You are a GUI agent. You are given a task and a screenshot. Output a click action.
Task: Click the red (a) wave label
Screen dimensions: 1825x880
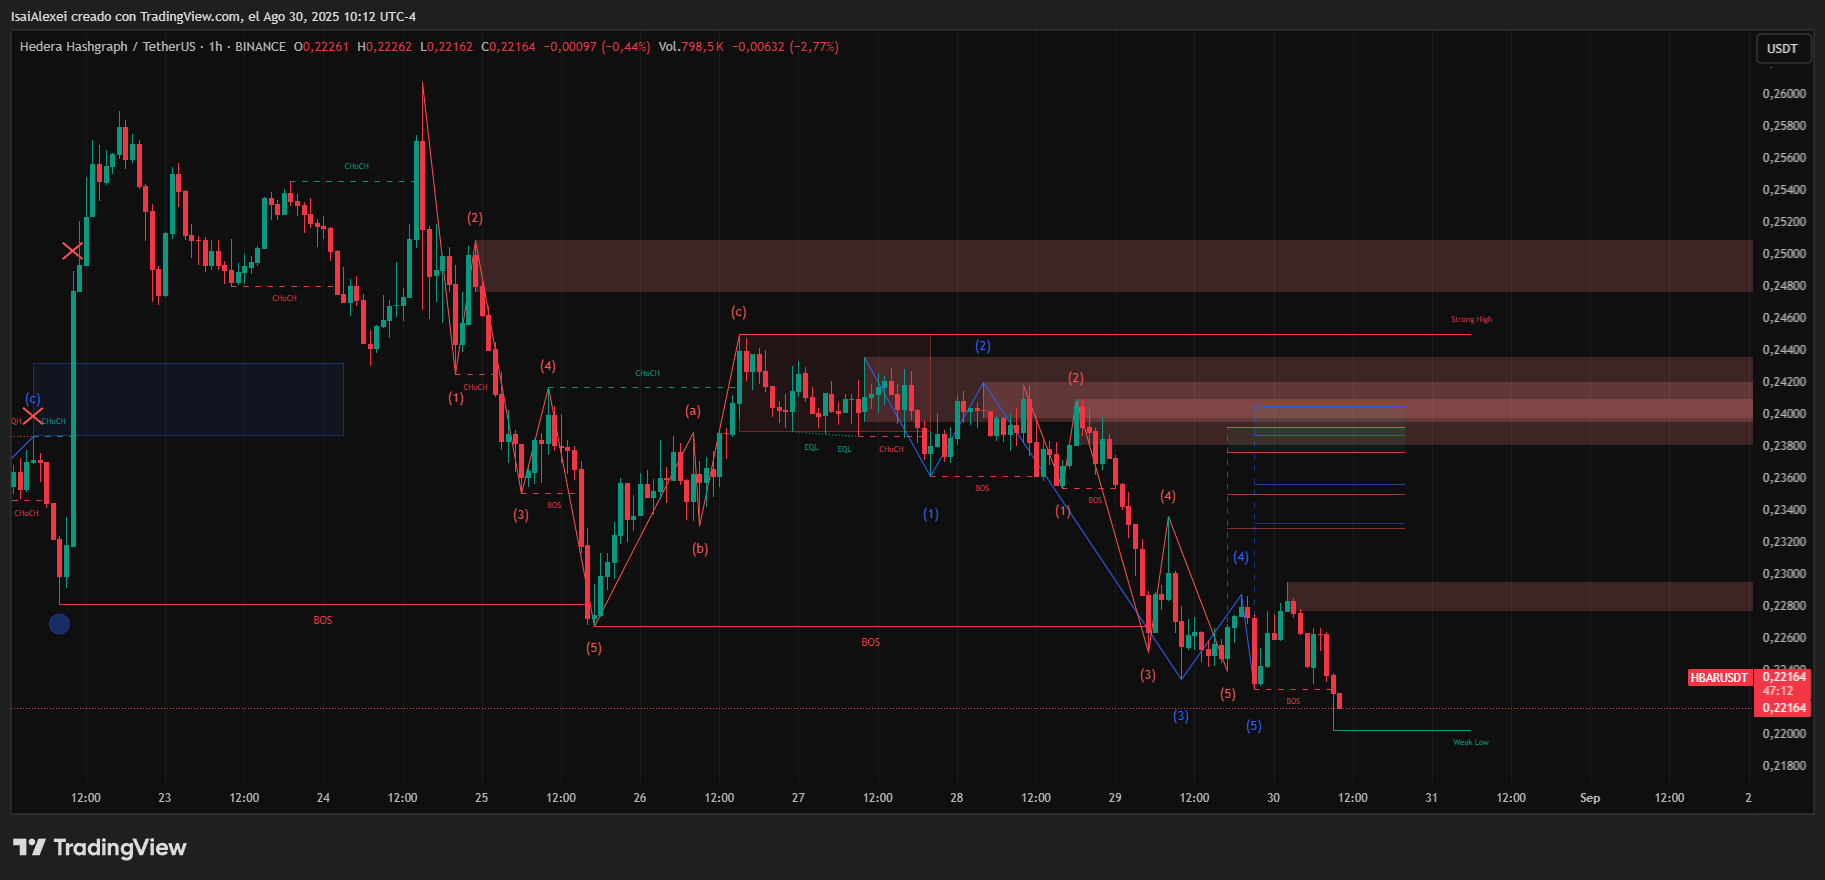tap(692, 410)
